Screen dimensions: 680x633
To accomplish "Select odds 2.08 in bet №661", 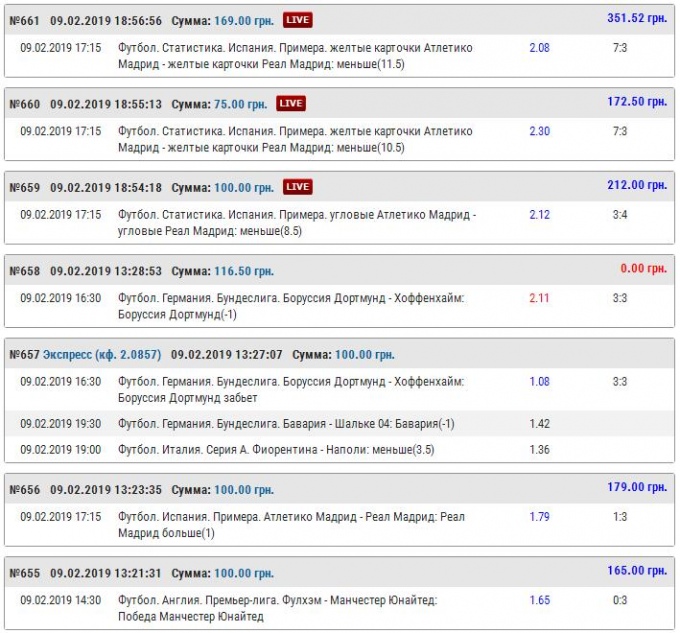I will click(x=539, y=48).
